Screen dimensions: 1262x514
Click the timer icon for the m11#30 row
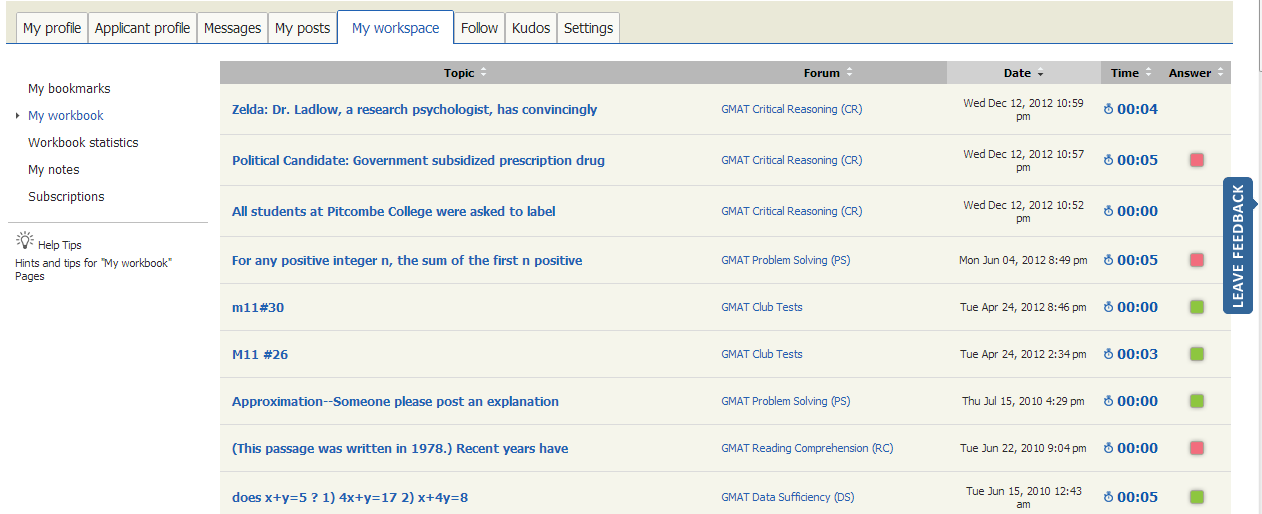[x=1108, y=307]
